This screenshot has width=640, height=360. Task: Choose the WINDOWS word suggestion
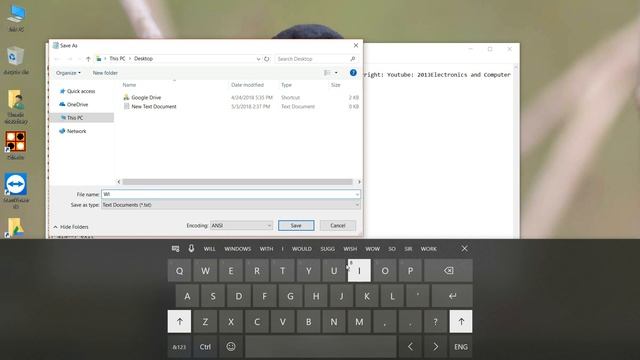coord(238,249)
